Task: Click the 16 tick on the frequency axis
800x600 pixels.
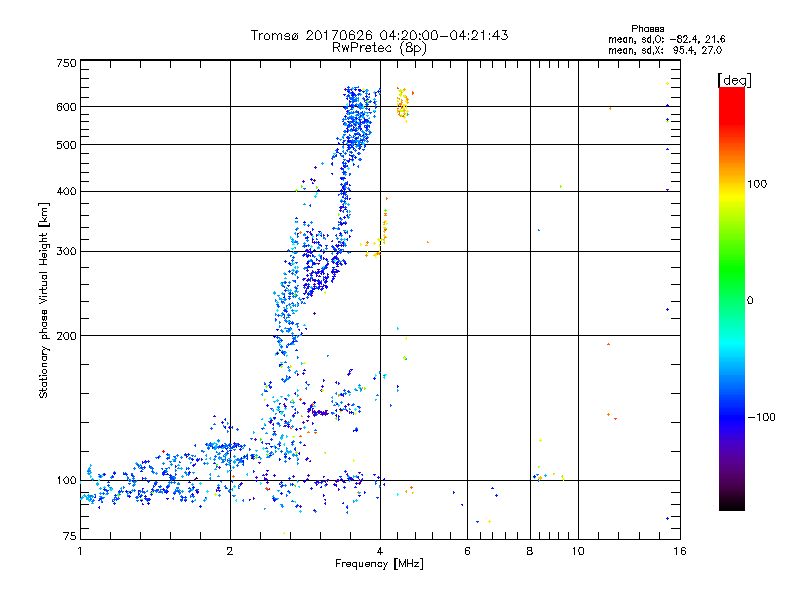Action: (678, 552)
